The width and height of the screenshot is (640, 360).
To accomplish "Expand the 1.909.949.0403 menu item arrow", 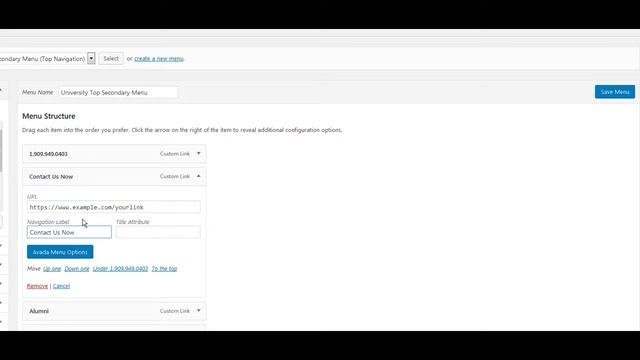I will click(x=199, y=153).
